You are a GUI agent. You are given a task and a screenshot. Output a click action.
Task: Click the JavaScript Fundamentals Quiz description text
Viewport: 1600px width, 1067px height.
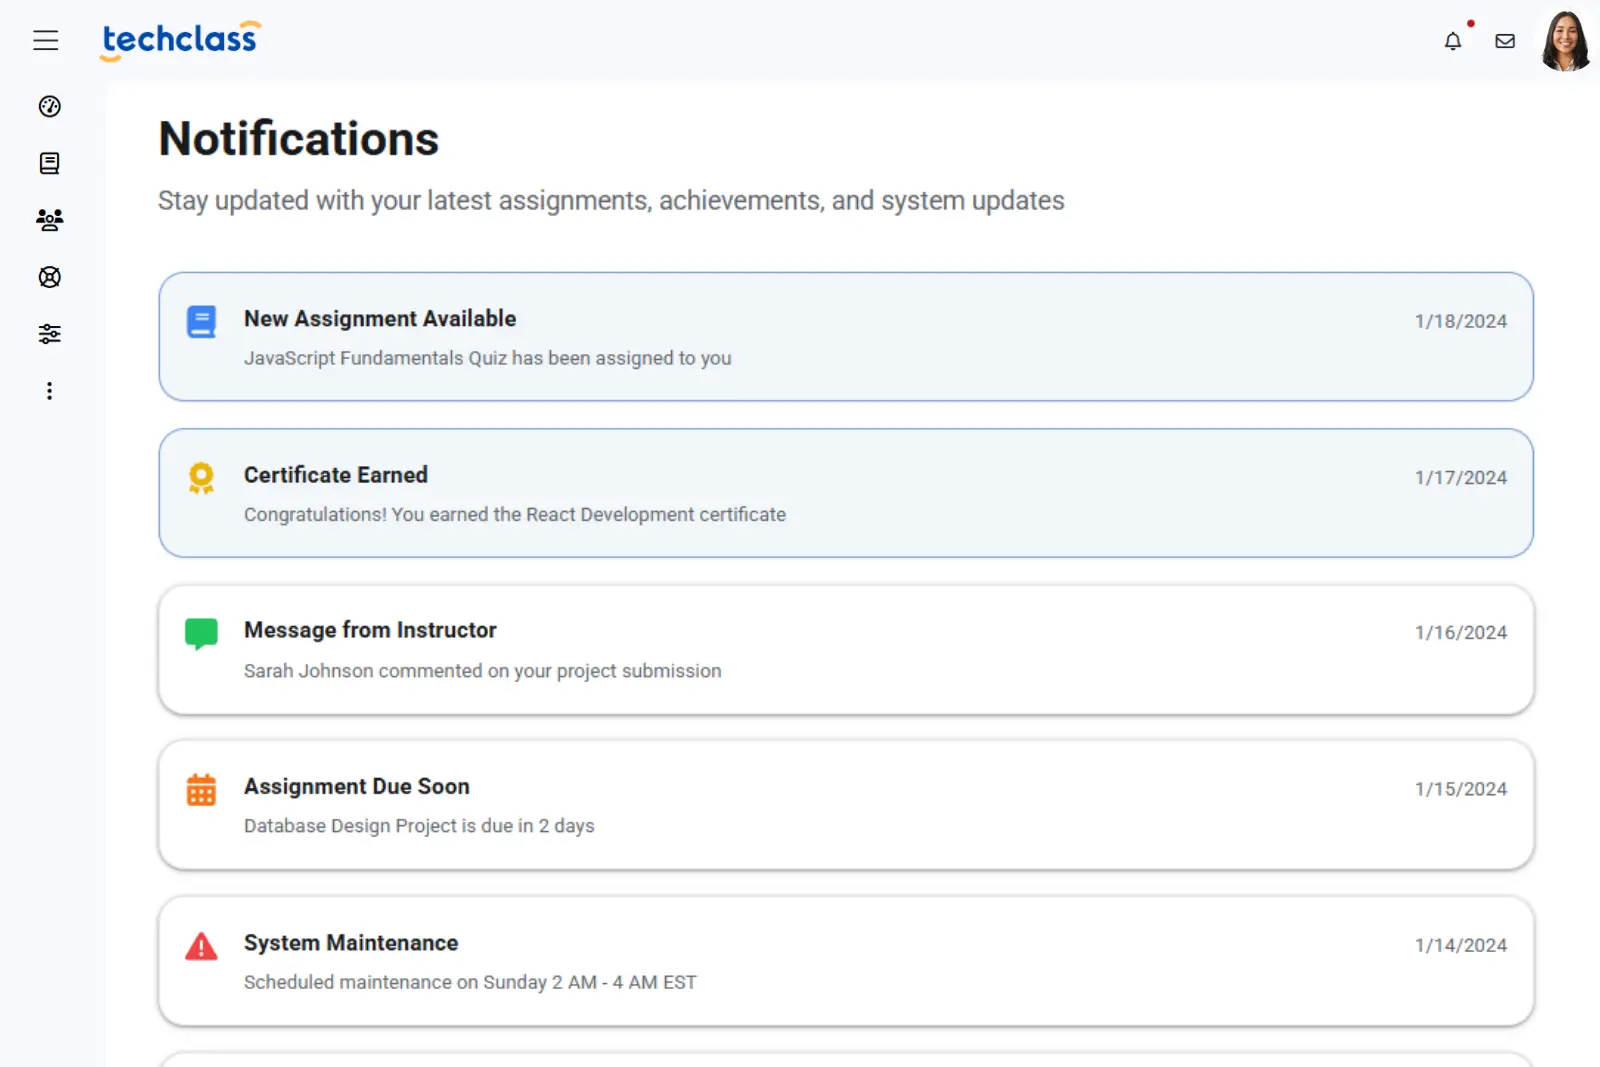[488, 358]
